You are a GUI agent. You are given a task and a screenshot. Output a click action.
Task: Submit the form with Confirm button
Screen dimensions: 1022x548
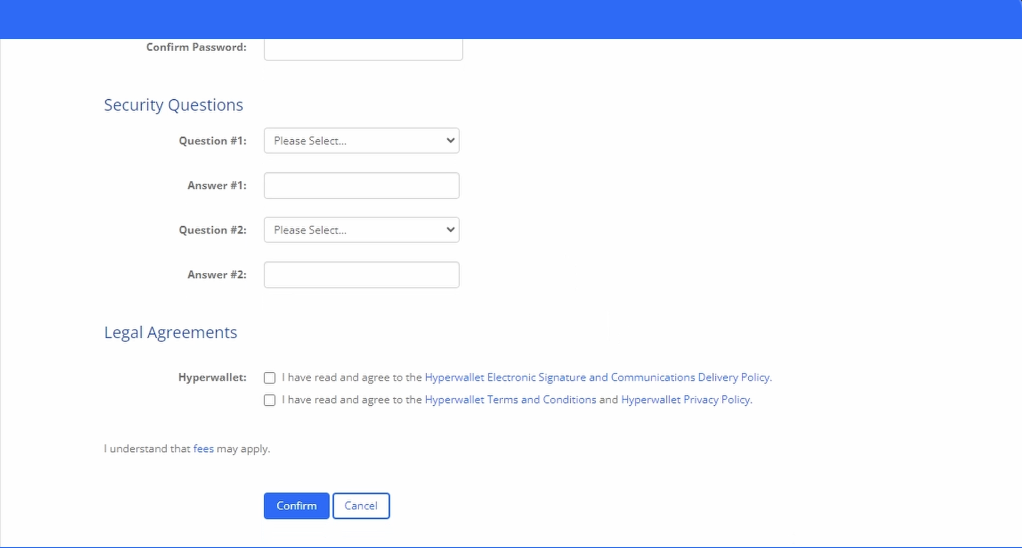pyautogui.click(x=297, y=506)
